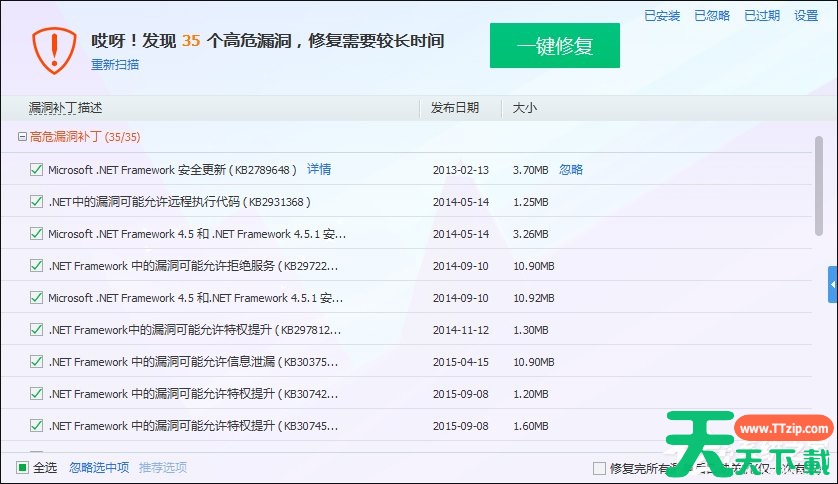
Task: Click the blue side panel arrow handle
Action: coord(832,285)
